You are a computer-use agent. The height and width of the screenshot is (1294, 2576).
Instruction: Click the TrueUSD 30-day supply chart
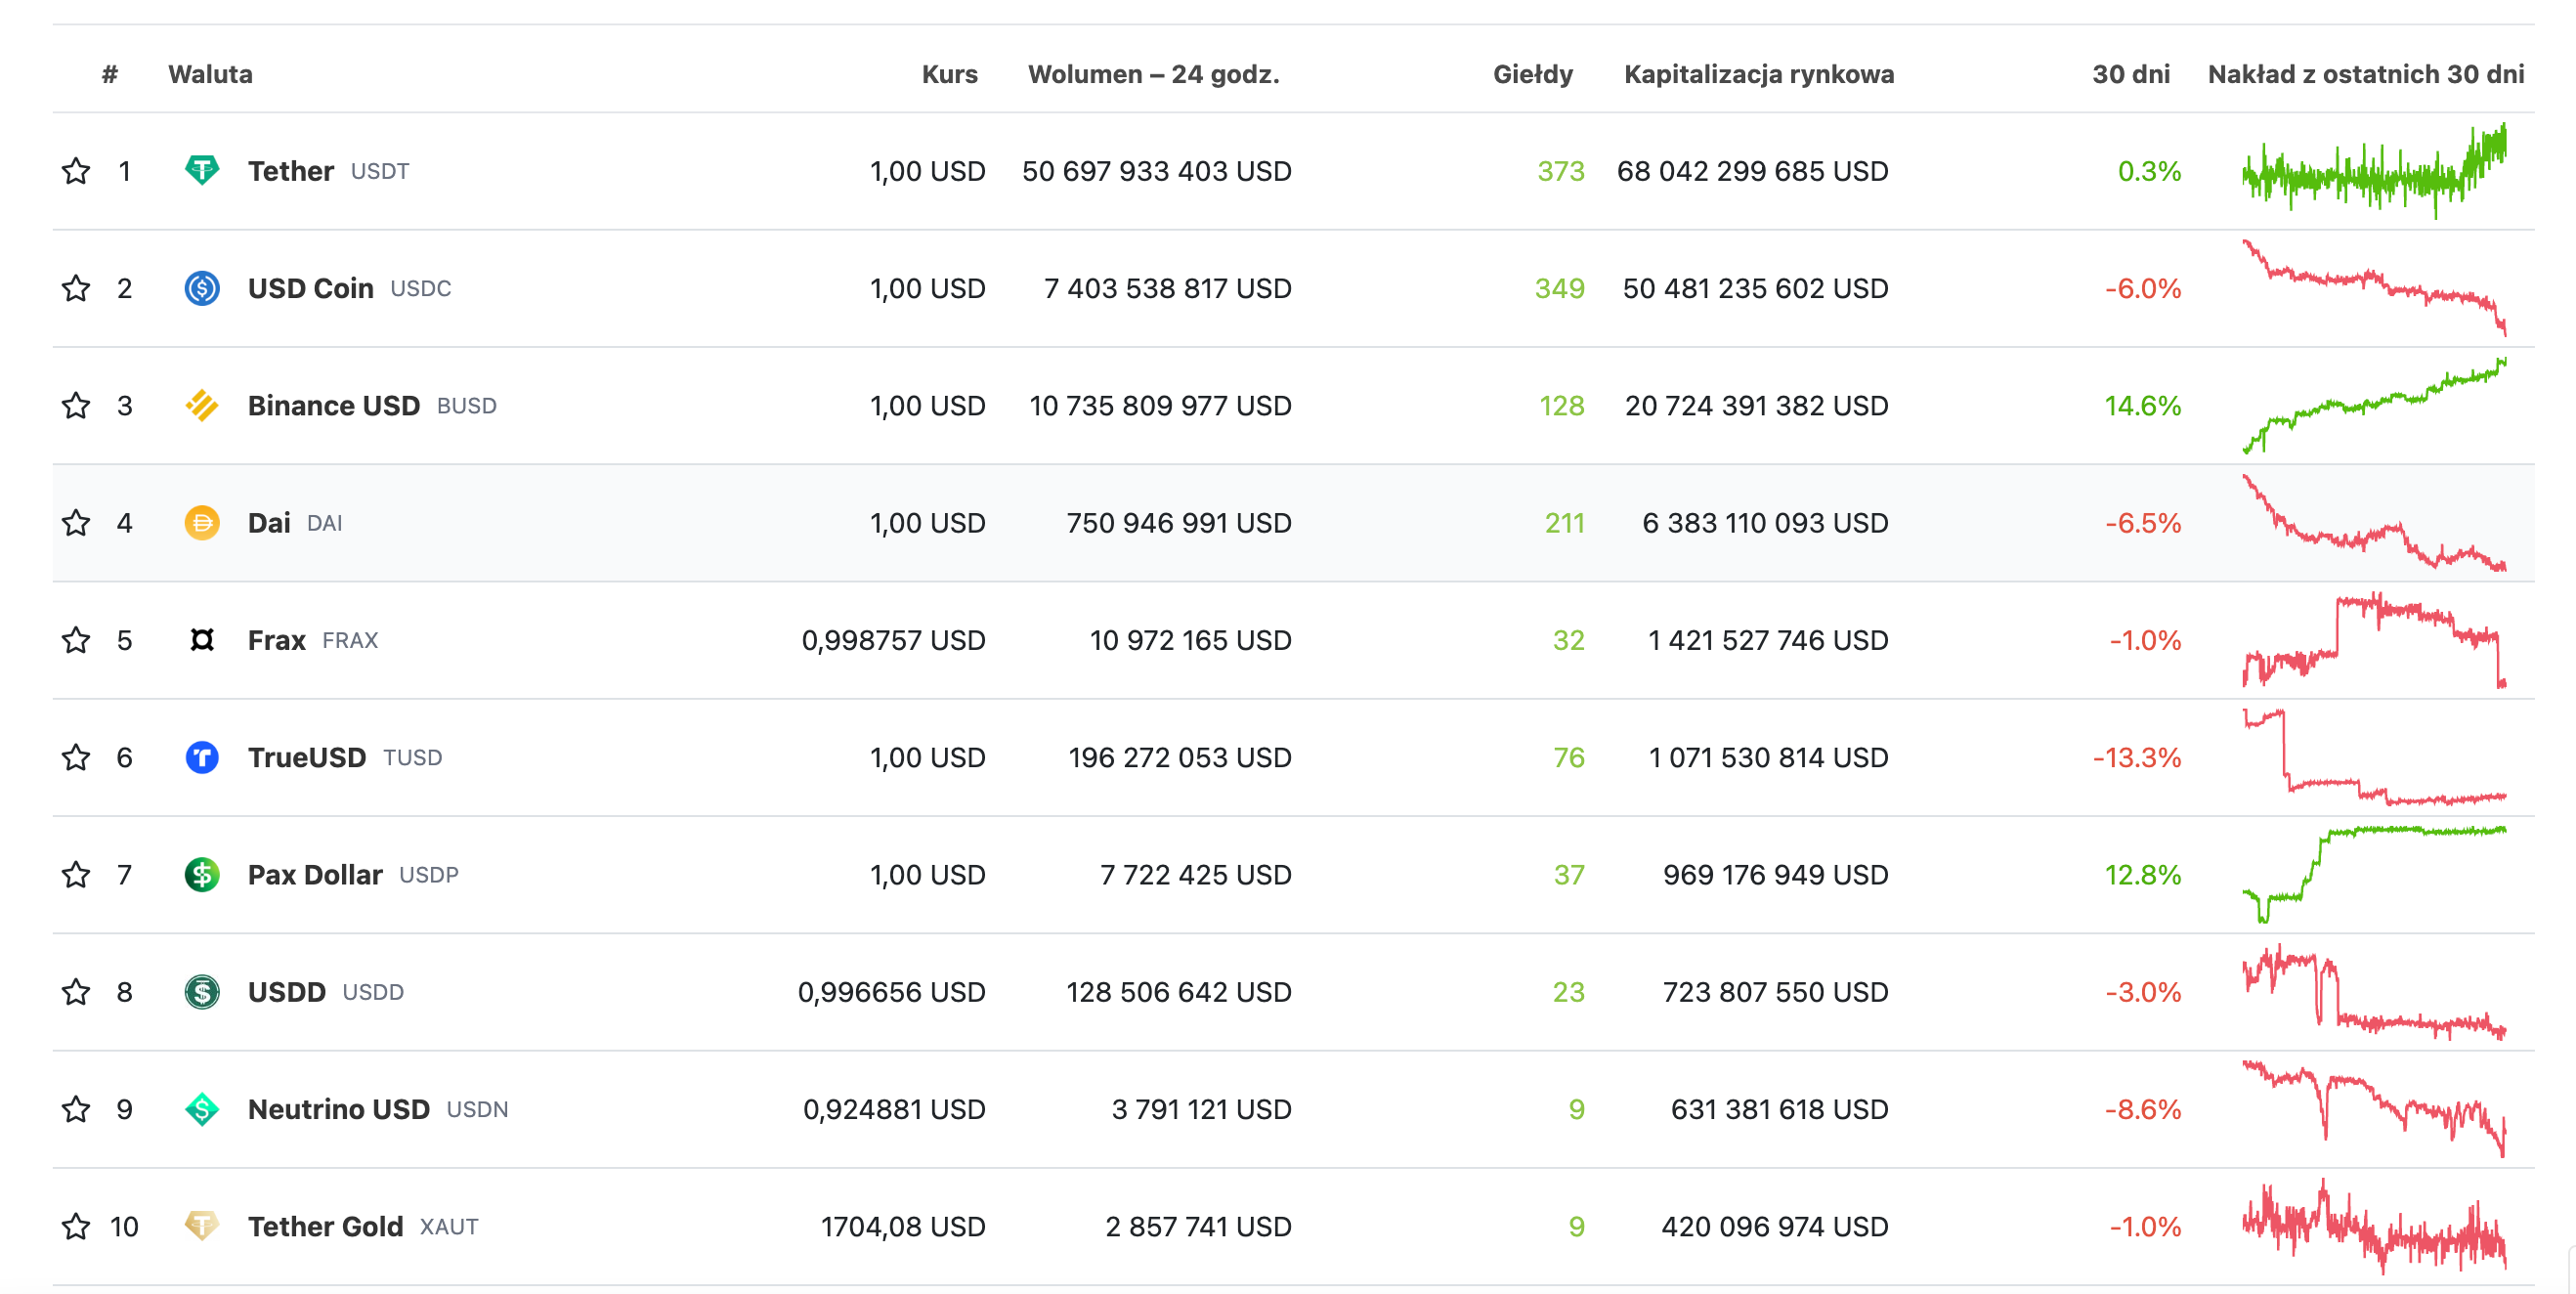point(2374,757)
